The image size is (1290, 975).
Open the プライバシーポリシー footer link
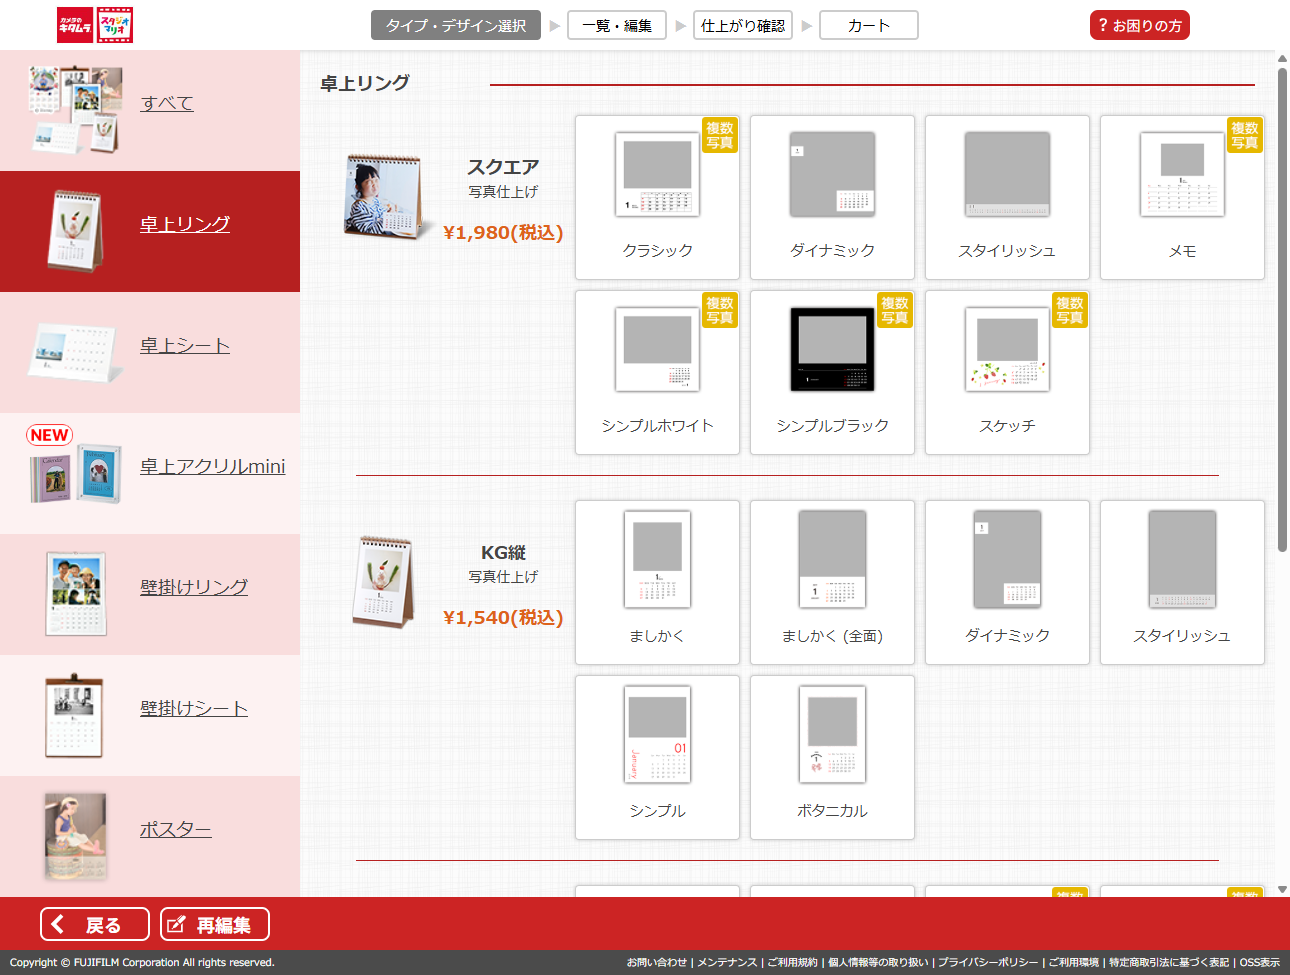coord(988,963)
